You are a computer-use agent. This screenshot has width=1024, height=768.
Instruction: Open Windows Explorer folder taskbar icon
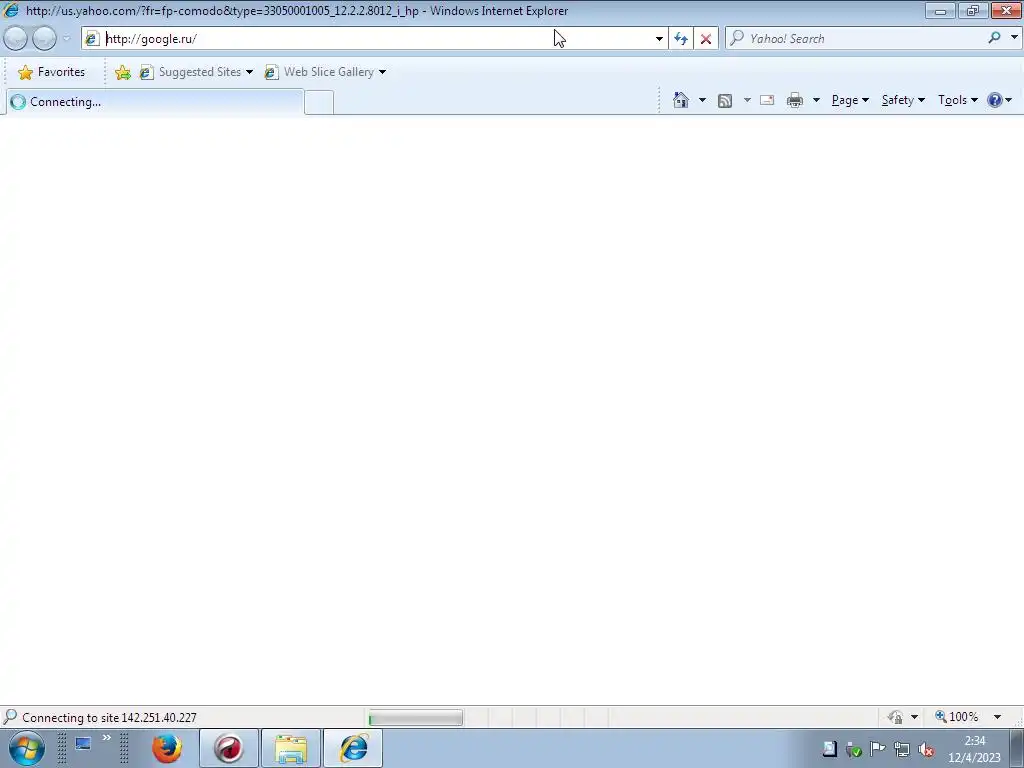(x=291, y=748)
